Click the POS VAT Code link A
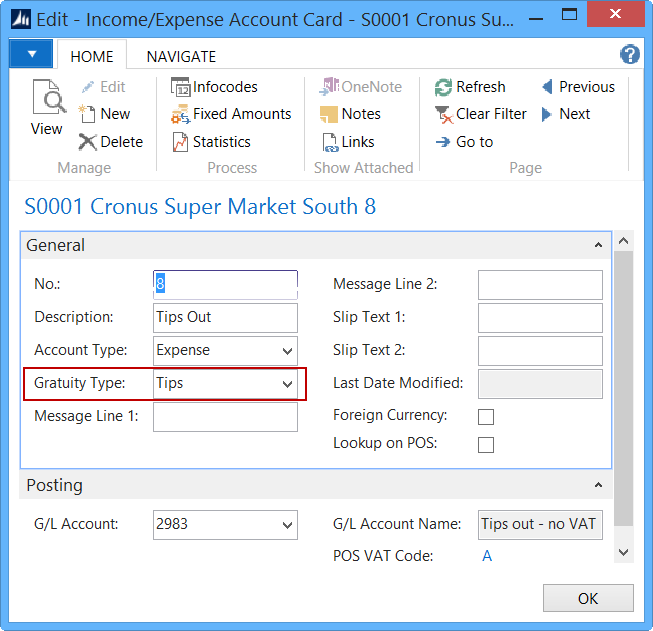 487,556
